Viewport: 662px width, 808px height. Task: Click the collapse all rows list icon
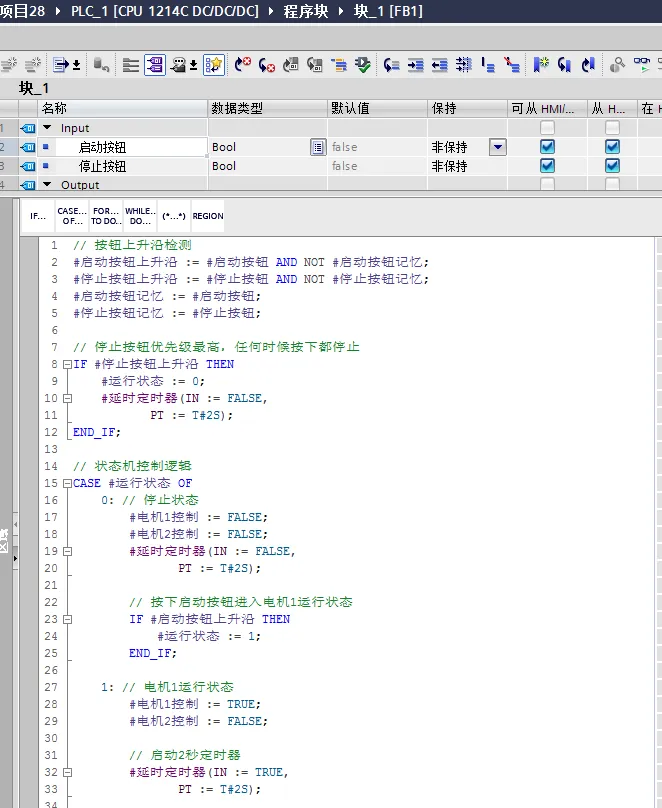[131, 65]
